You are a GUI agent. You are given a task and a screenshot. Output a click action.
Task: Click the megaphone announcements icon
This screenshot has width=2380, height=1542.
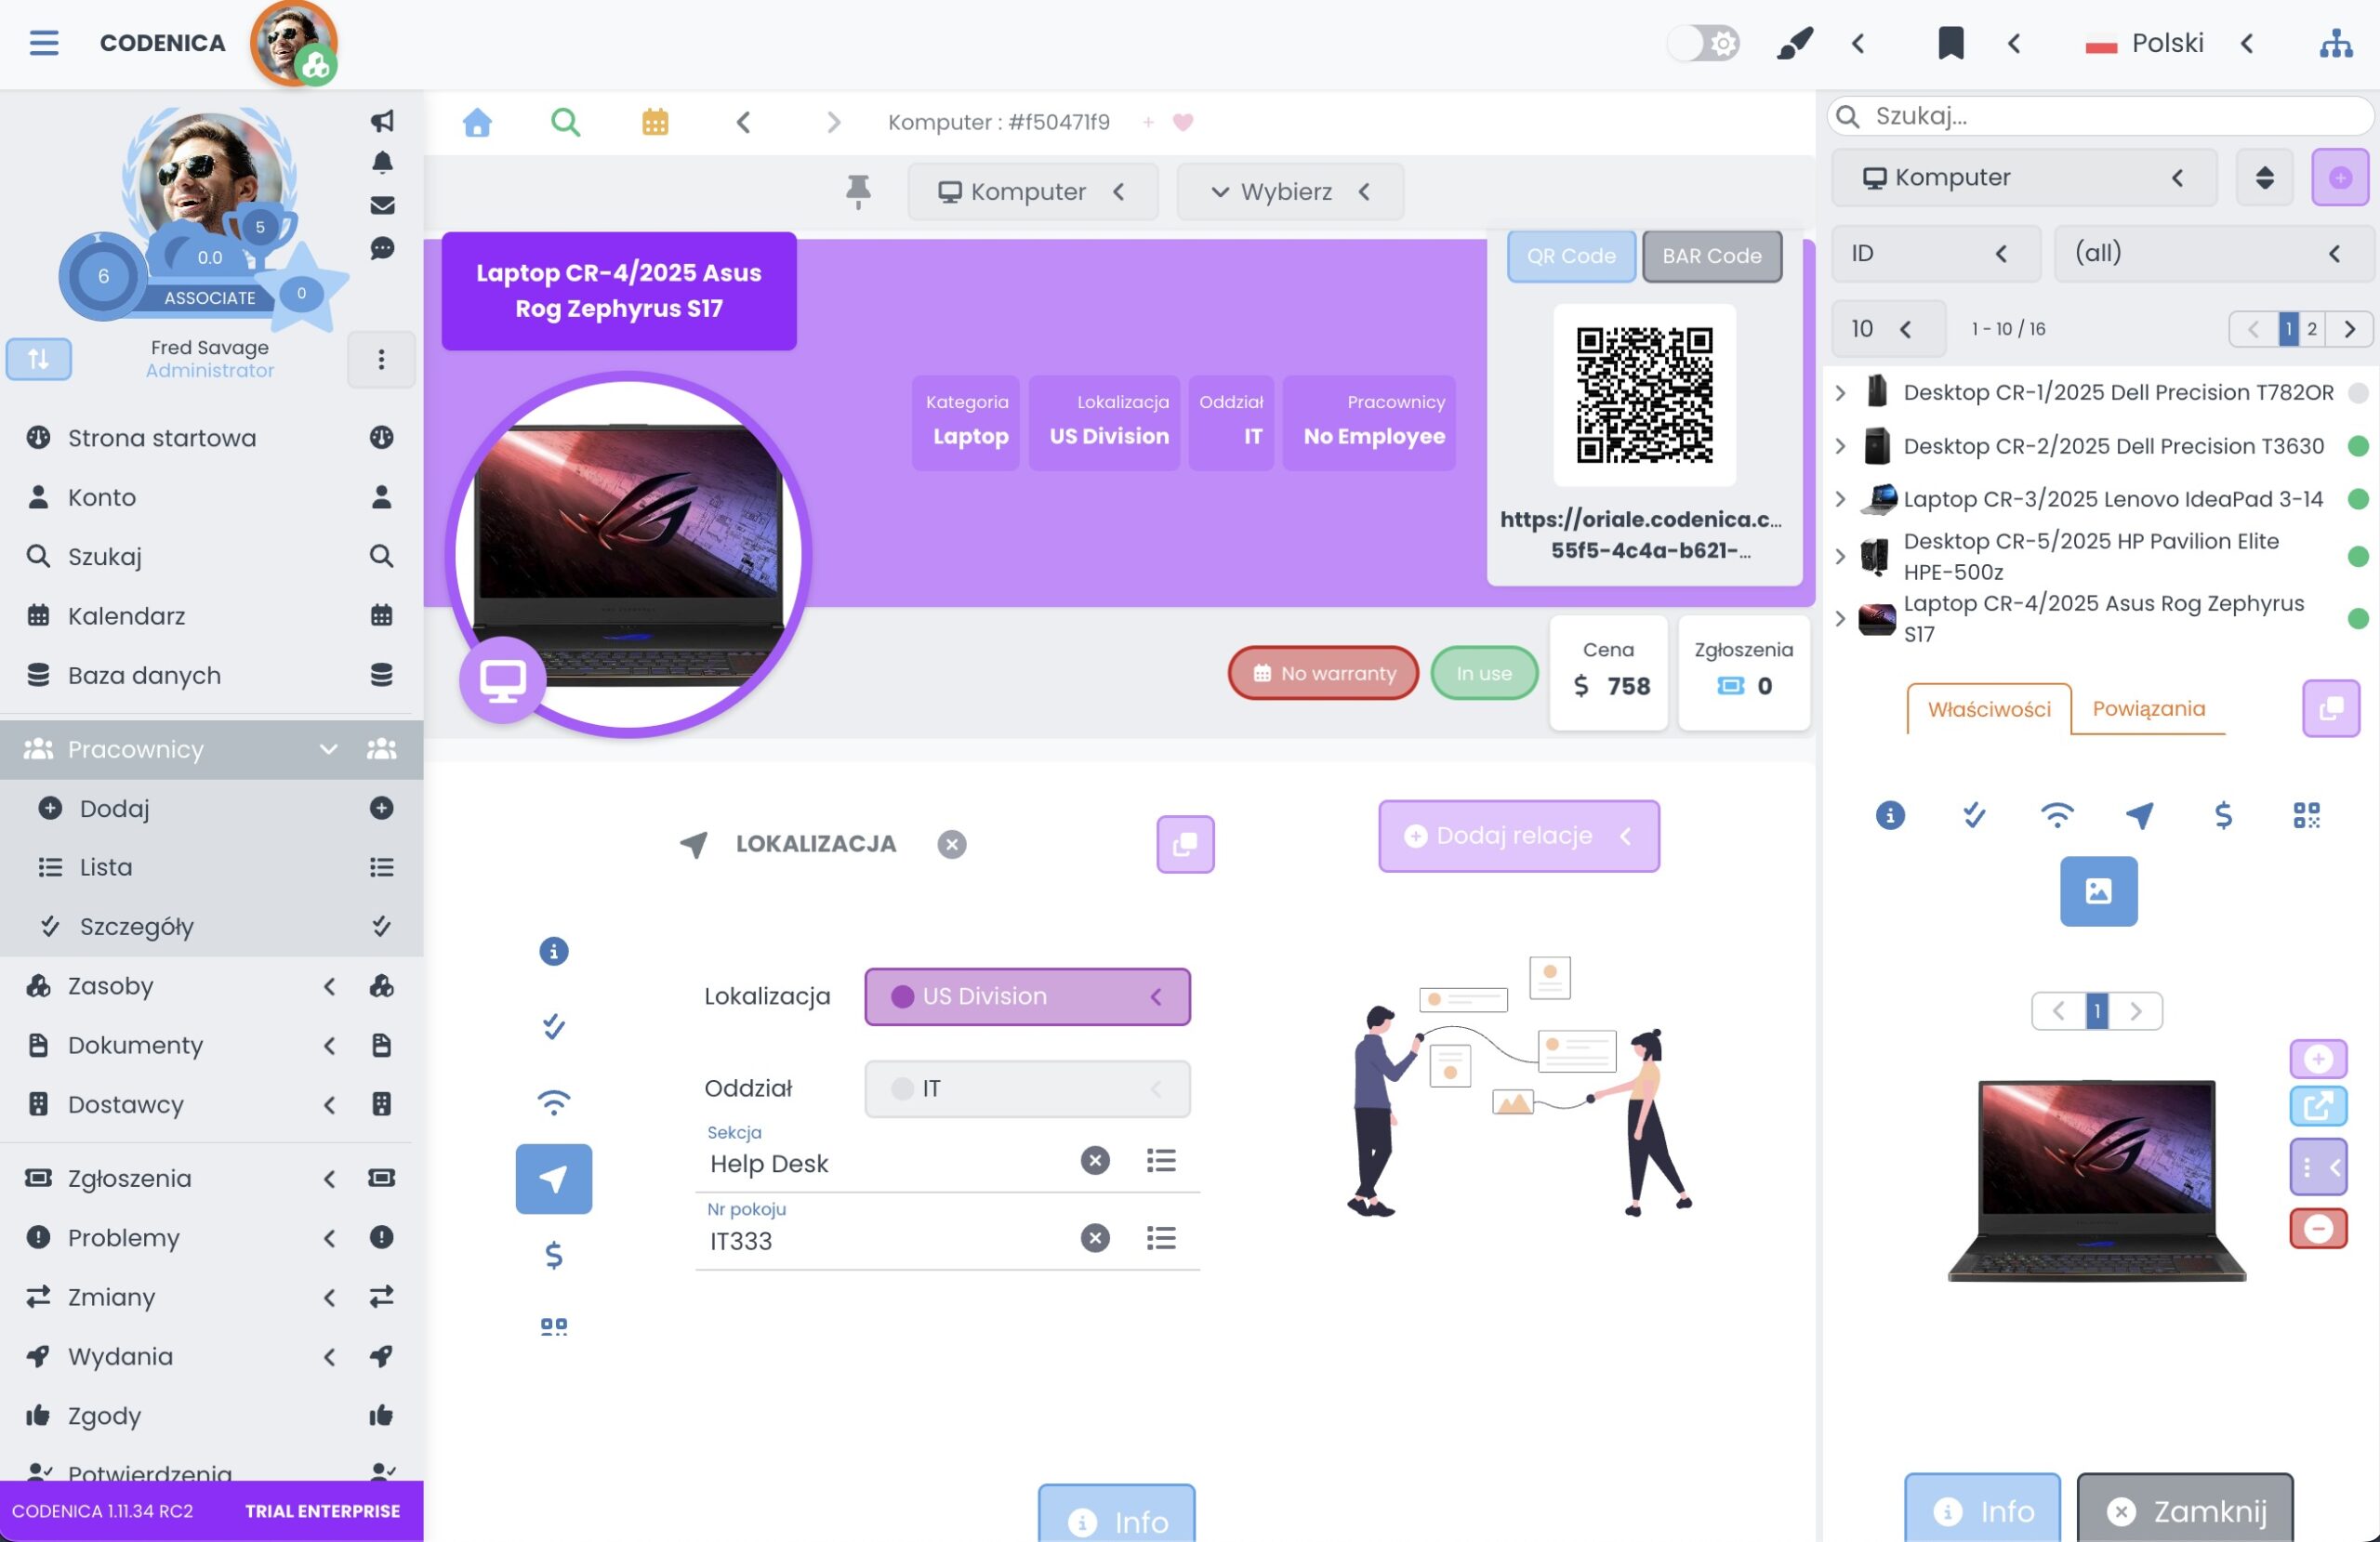pos(382,121)
